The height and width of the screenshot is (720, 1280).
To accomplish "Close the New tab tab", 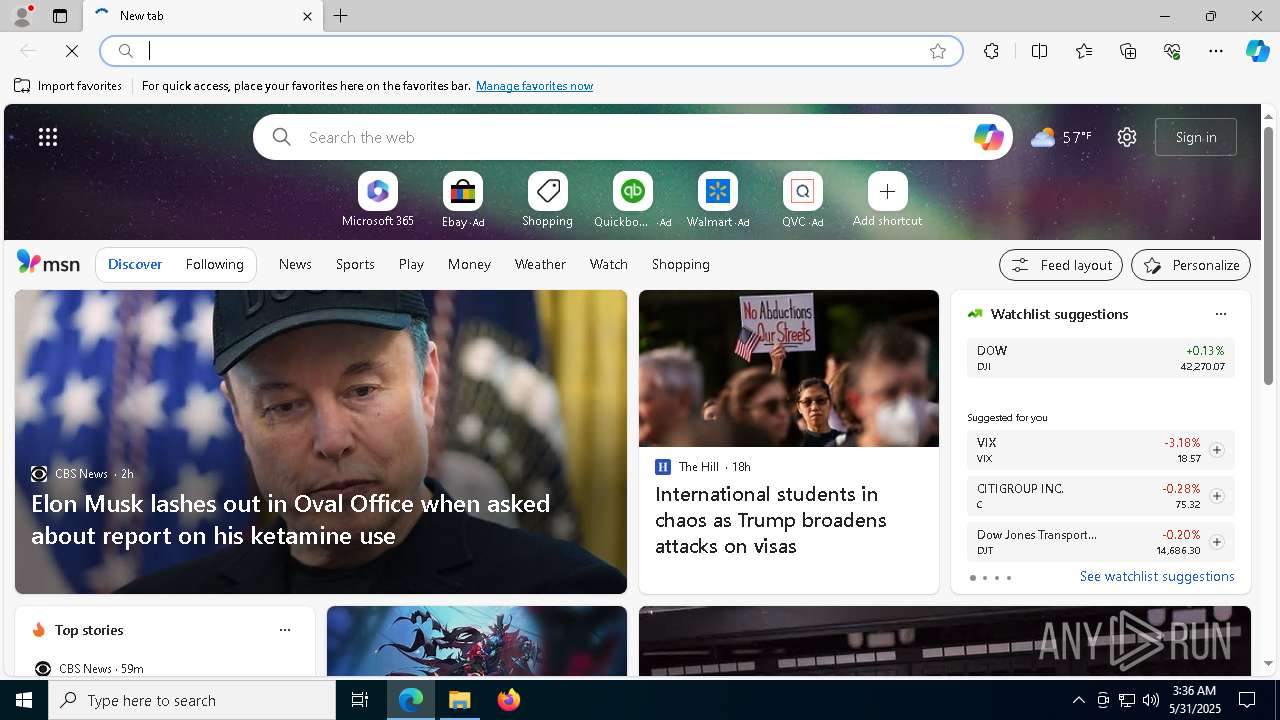I will tap(307, 16).
